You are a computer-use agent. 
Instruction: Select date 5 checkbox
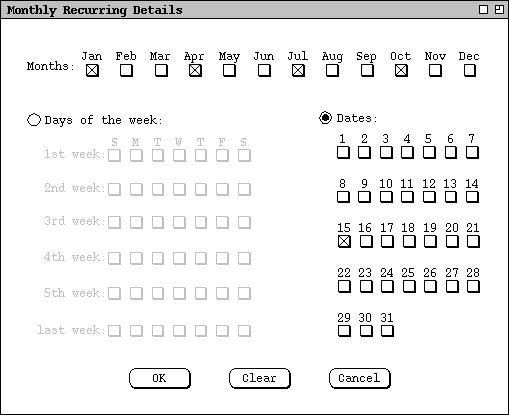tap(429, 153)
